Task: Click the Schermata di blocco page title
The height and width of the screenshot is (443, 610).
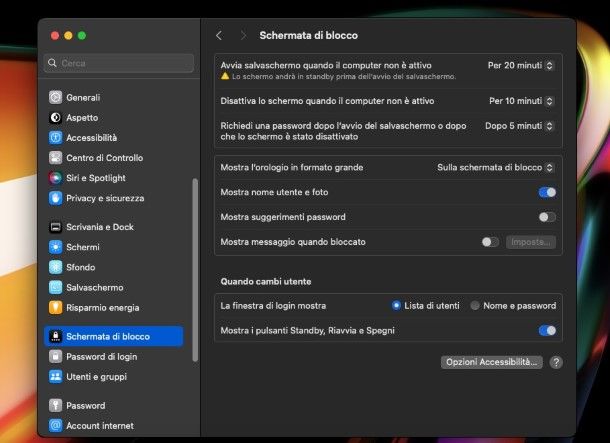Action: (309, 35)
